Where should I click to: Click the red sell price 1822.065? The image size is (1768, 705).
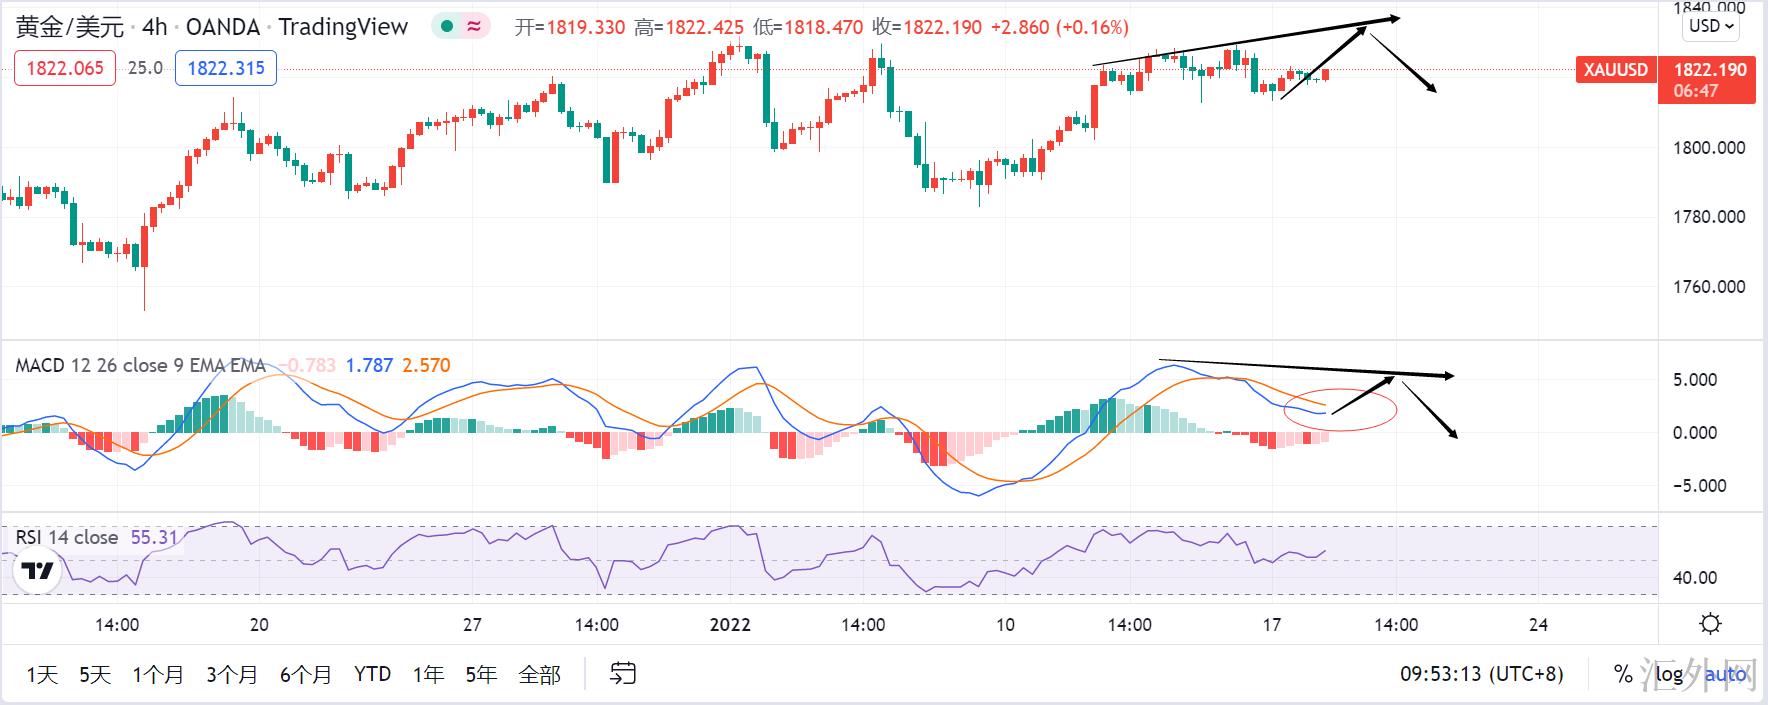(65, 68)
